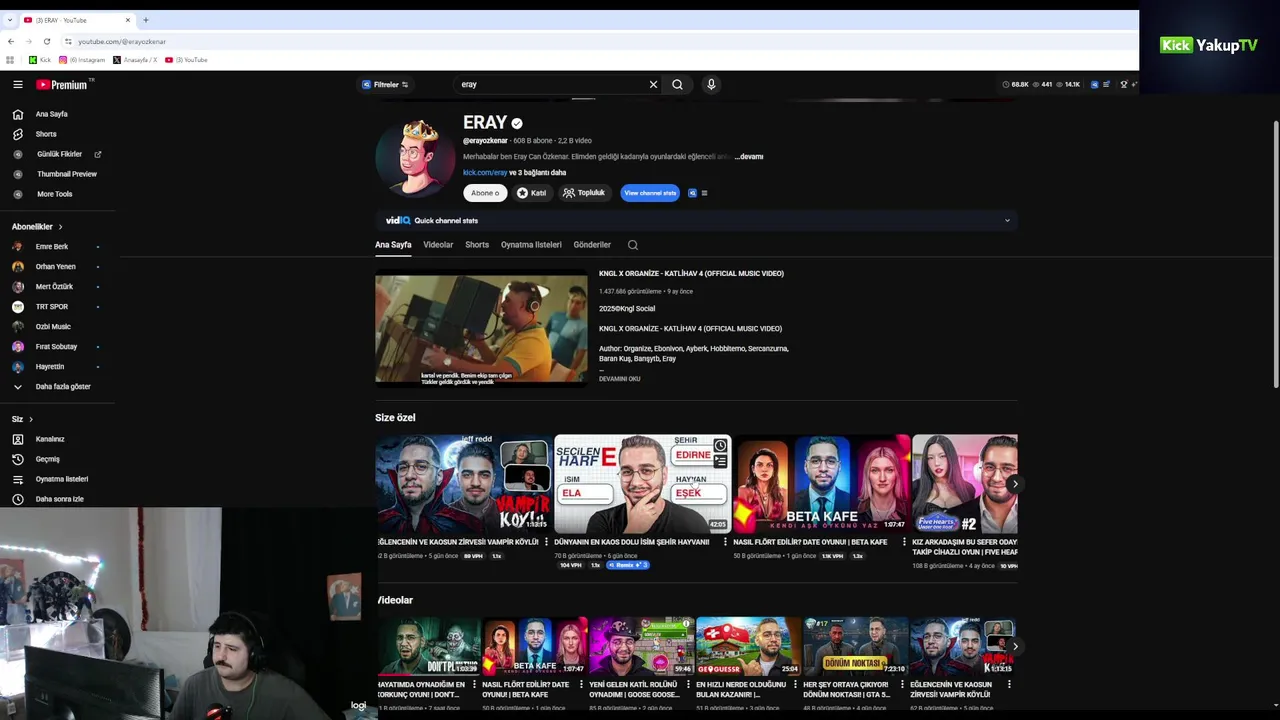
Task: Reload the browser page
Action: (46, 41)
